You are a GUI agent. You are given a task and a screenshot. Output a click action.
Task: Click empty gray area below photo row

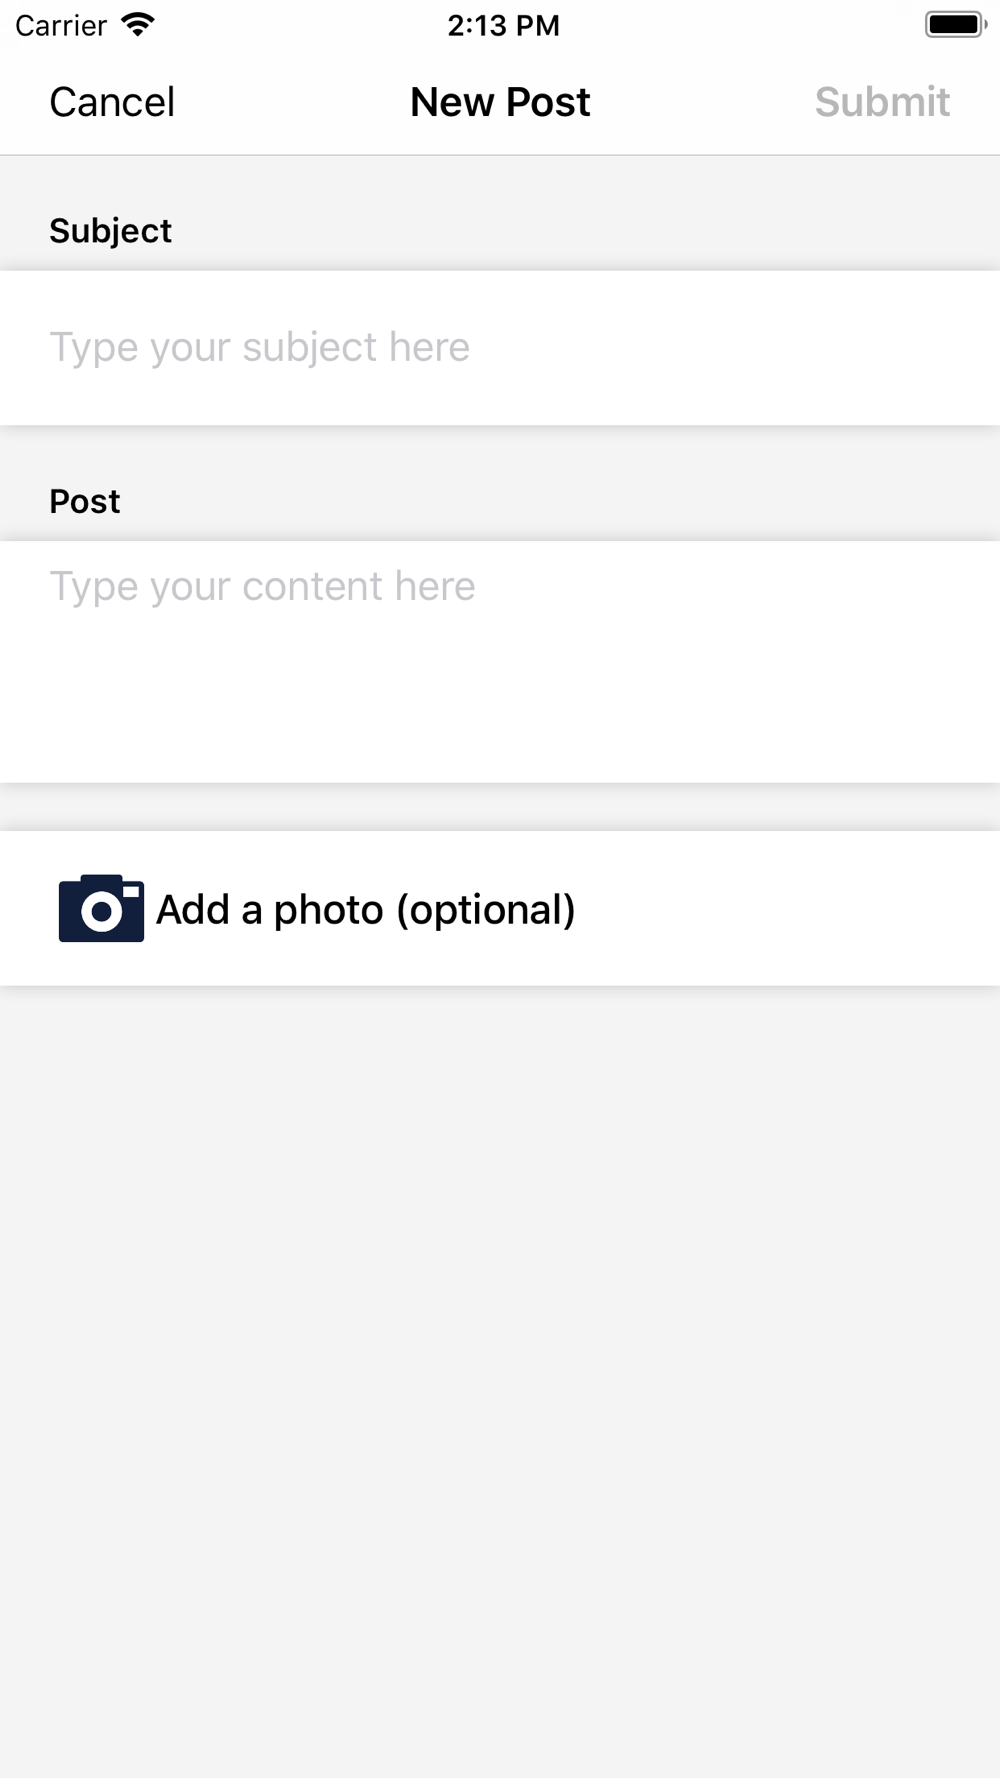[x=500, y=1380]
